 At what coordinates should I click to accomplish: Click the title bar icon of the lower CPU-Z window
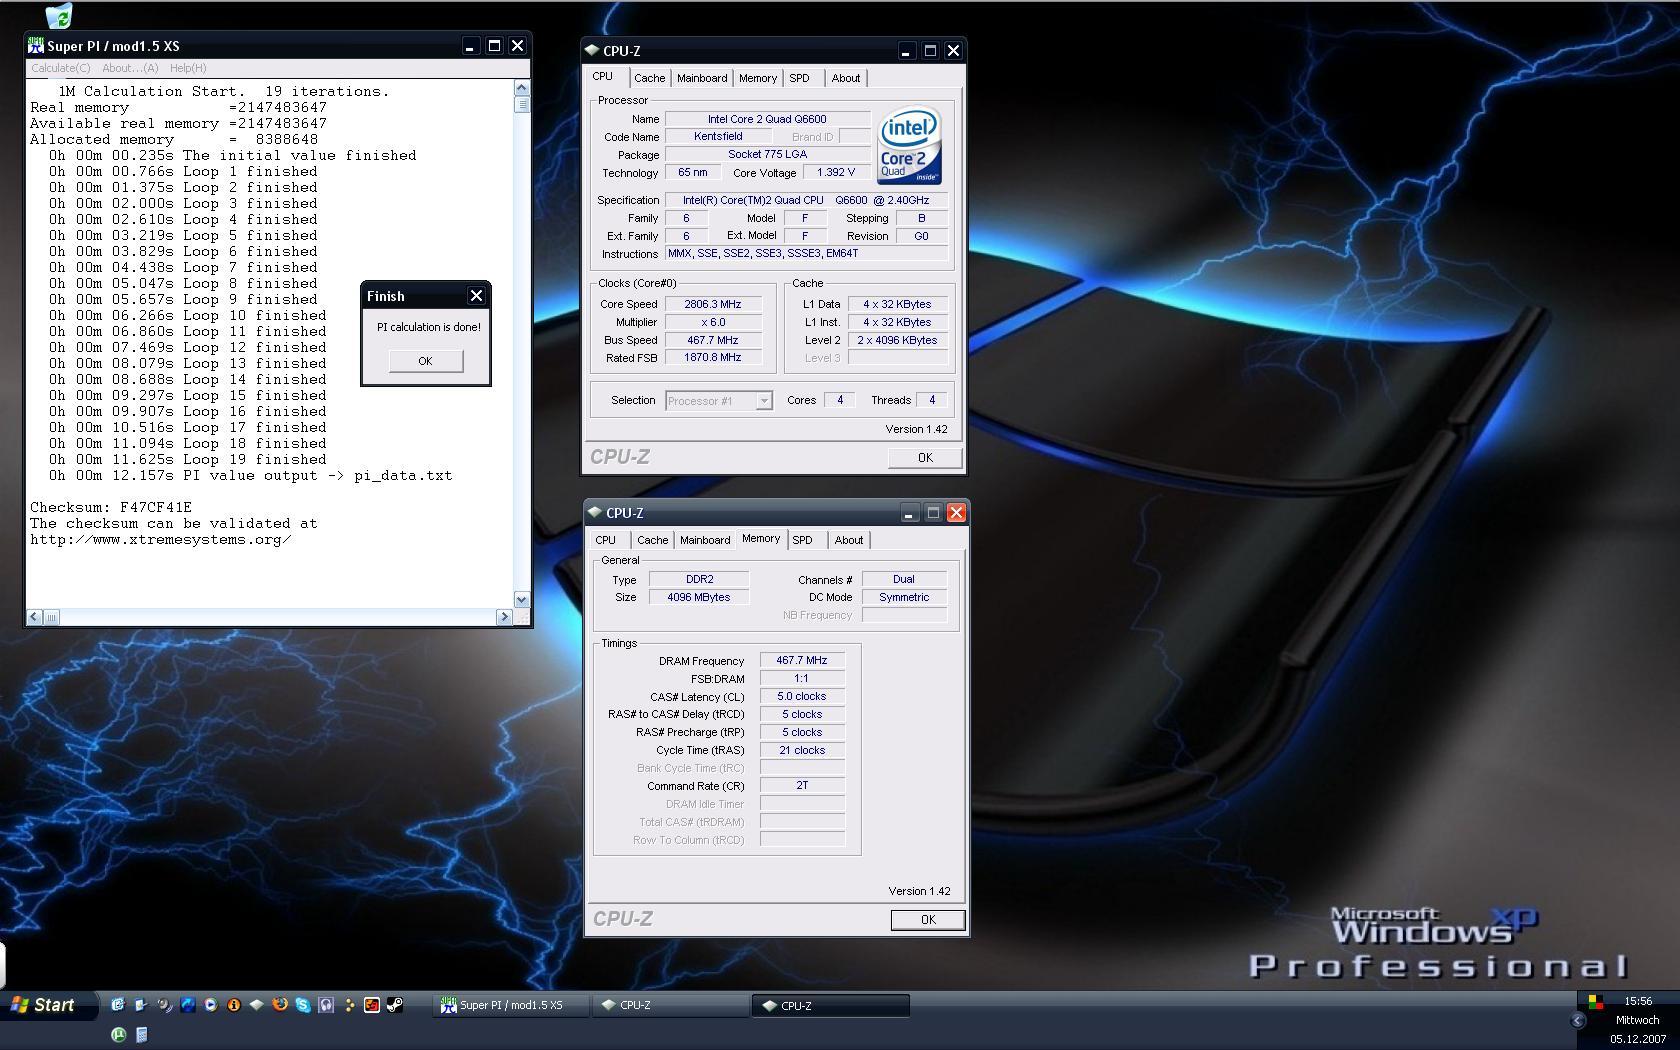[594, 512]
